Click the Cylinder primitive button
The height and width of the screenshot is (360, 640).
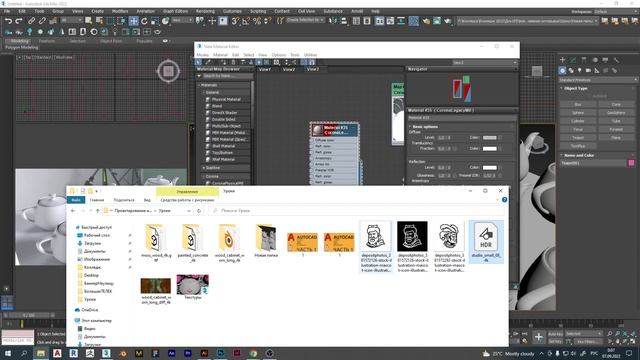tap(578, 121)
